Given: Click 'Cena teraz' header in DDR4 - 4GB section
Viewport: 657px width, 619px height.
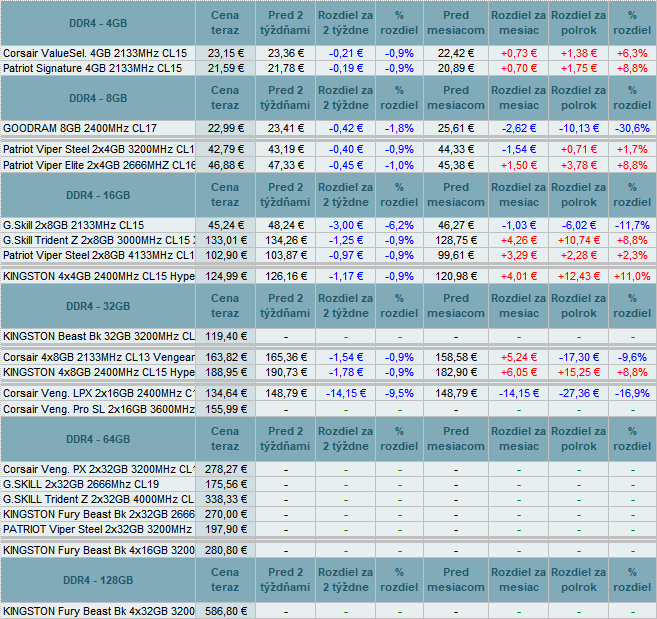Looking at the screenshot, I should (225, 23).
